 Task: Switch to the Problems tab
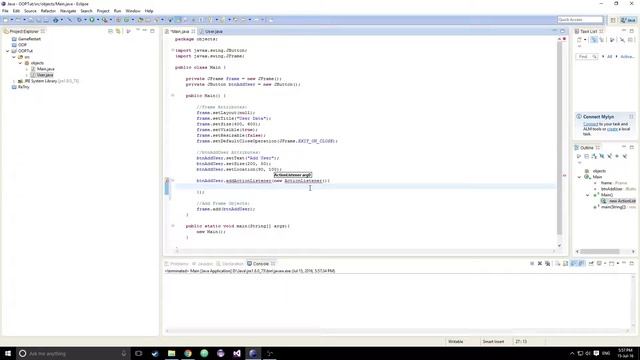coord(176,264)
